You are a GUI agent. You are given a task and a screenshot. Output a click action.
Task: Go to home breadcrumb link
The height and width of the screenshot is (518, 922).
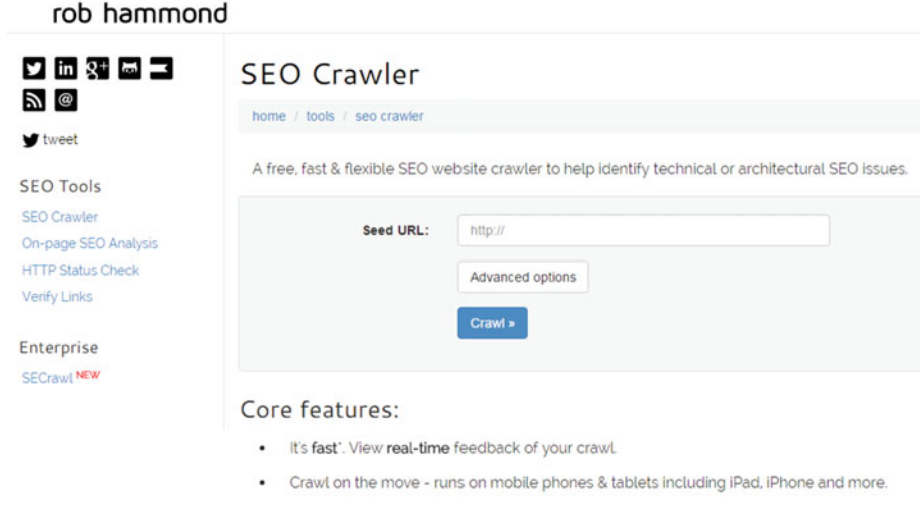point(269,116)
